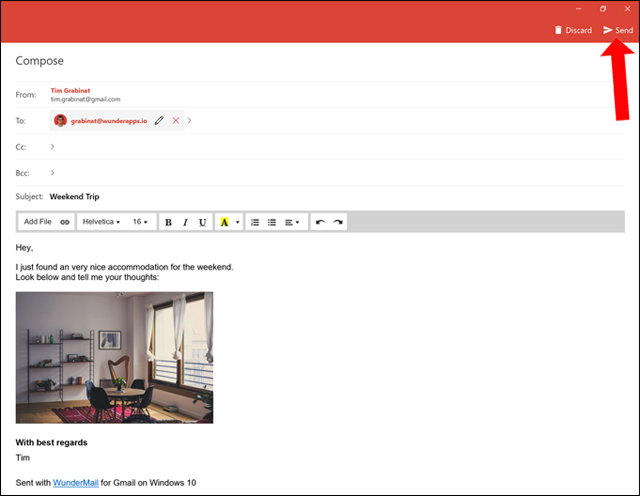
Task: Redo the last edit
Action: click(338, 222)
